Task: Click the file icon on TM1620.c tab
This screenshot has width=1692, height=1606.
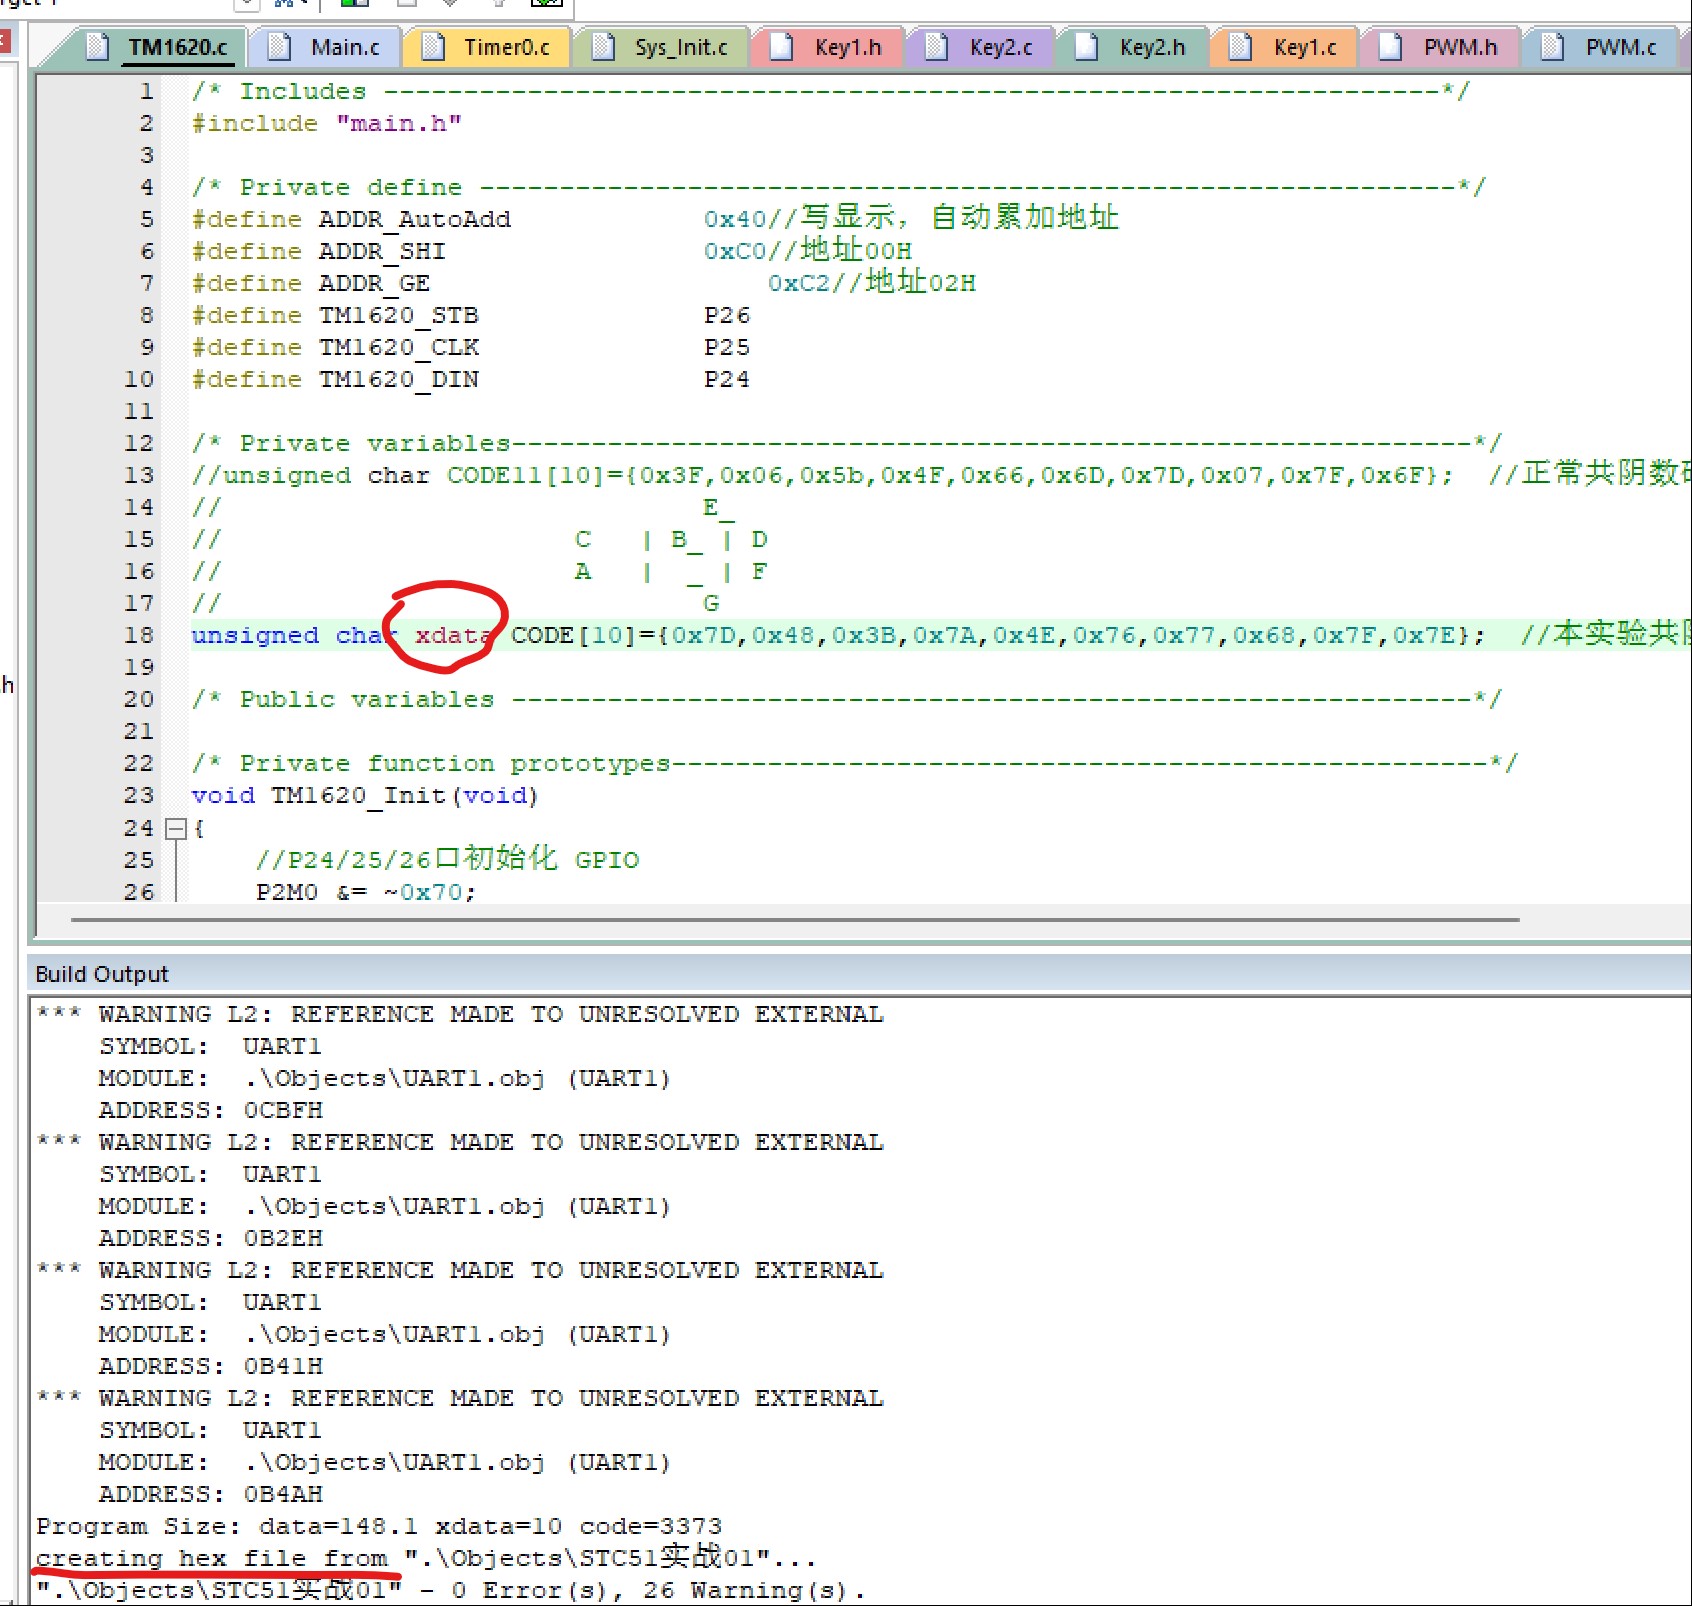Action: click(97, 47)
